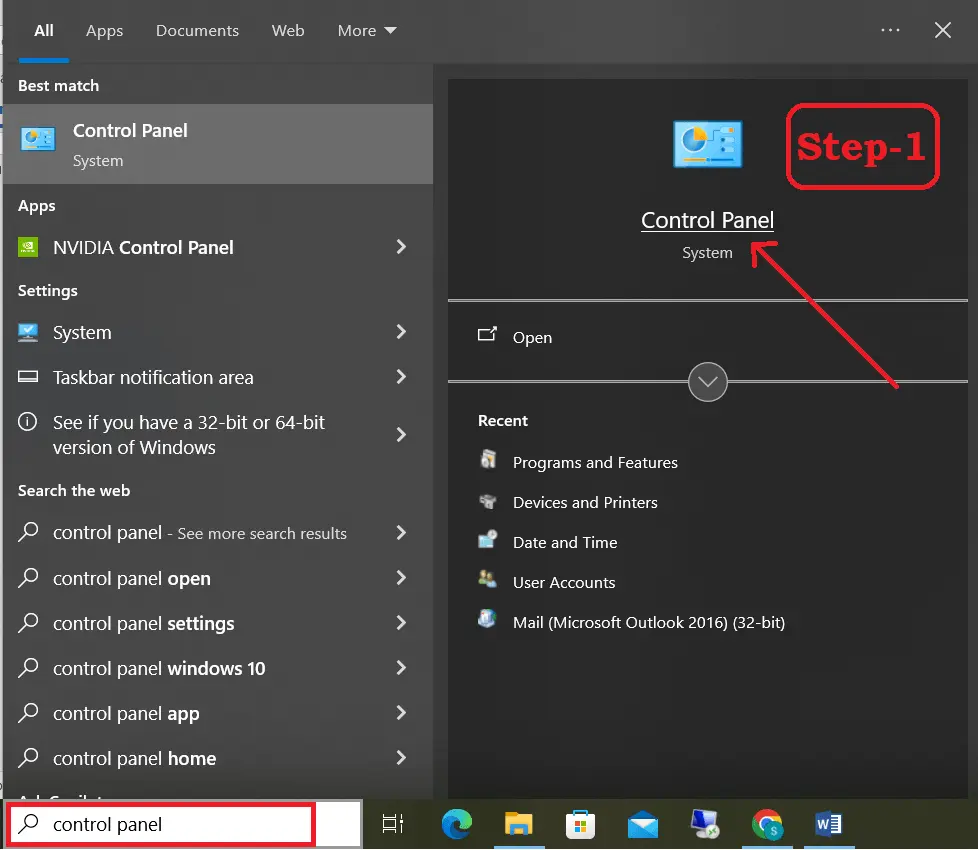
Task: Click the Programs and Features icon
Action: click(x=488, y=460)
